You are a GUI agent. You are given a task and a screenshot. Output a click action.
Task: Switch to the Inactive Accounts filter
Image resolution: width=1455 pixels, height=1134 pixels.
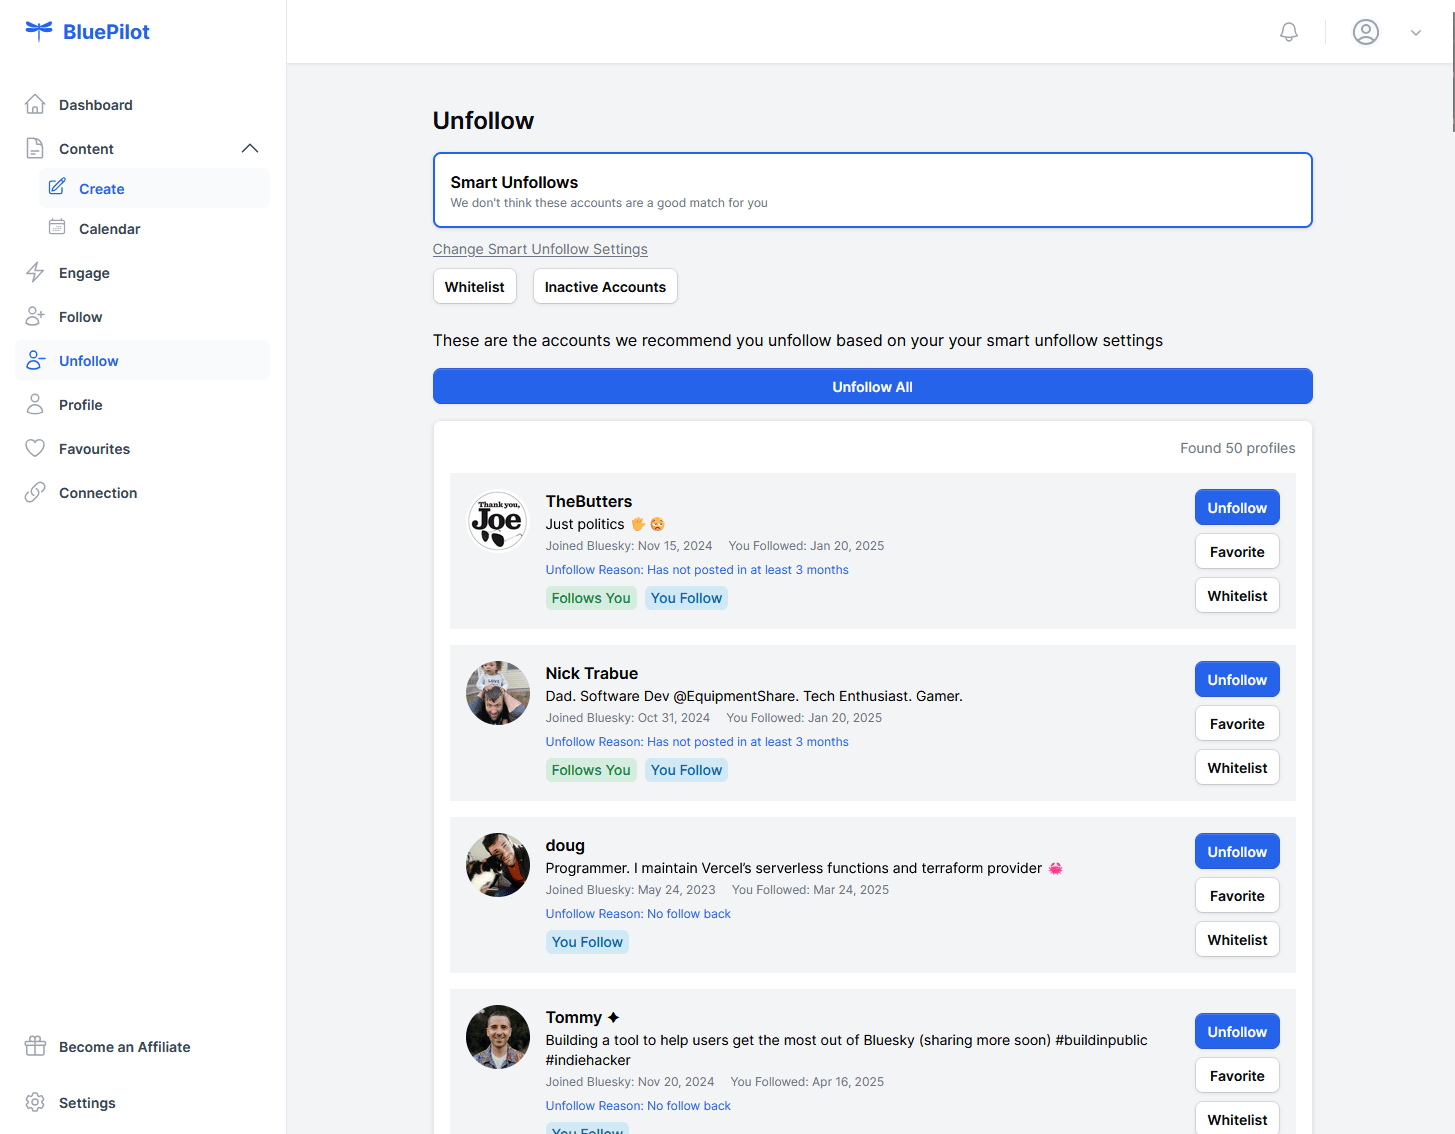point(605,287)
